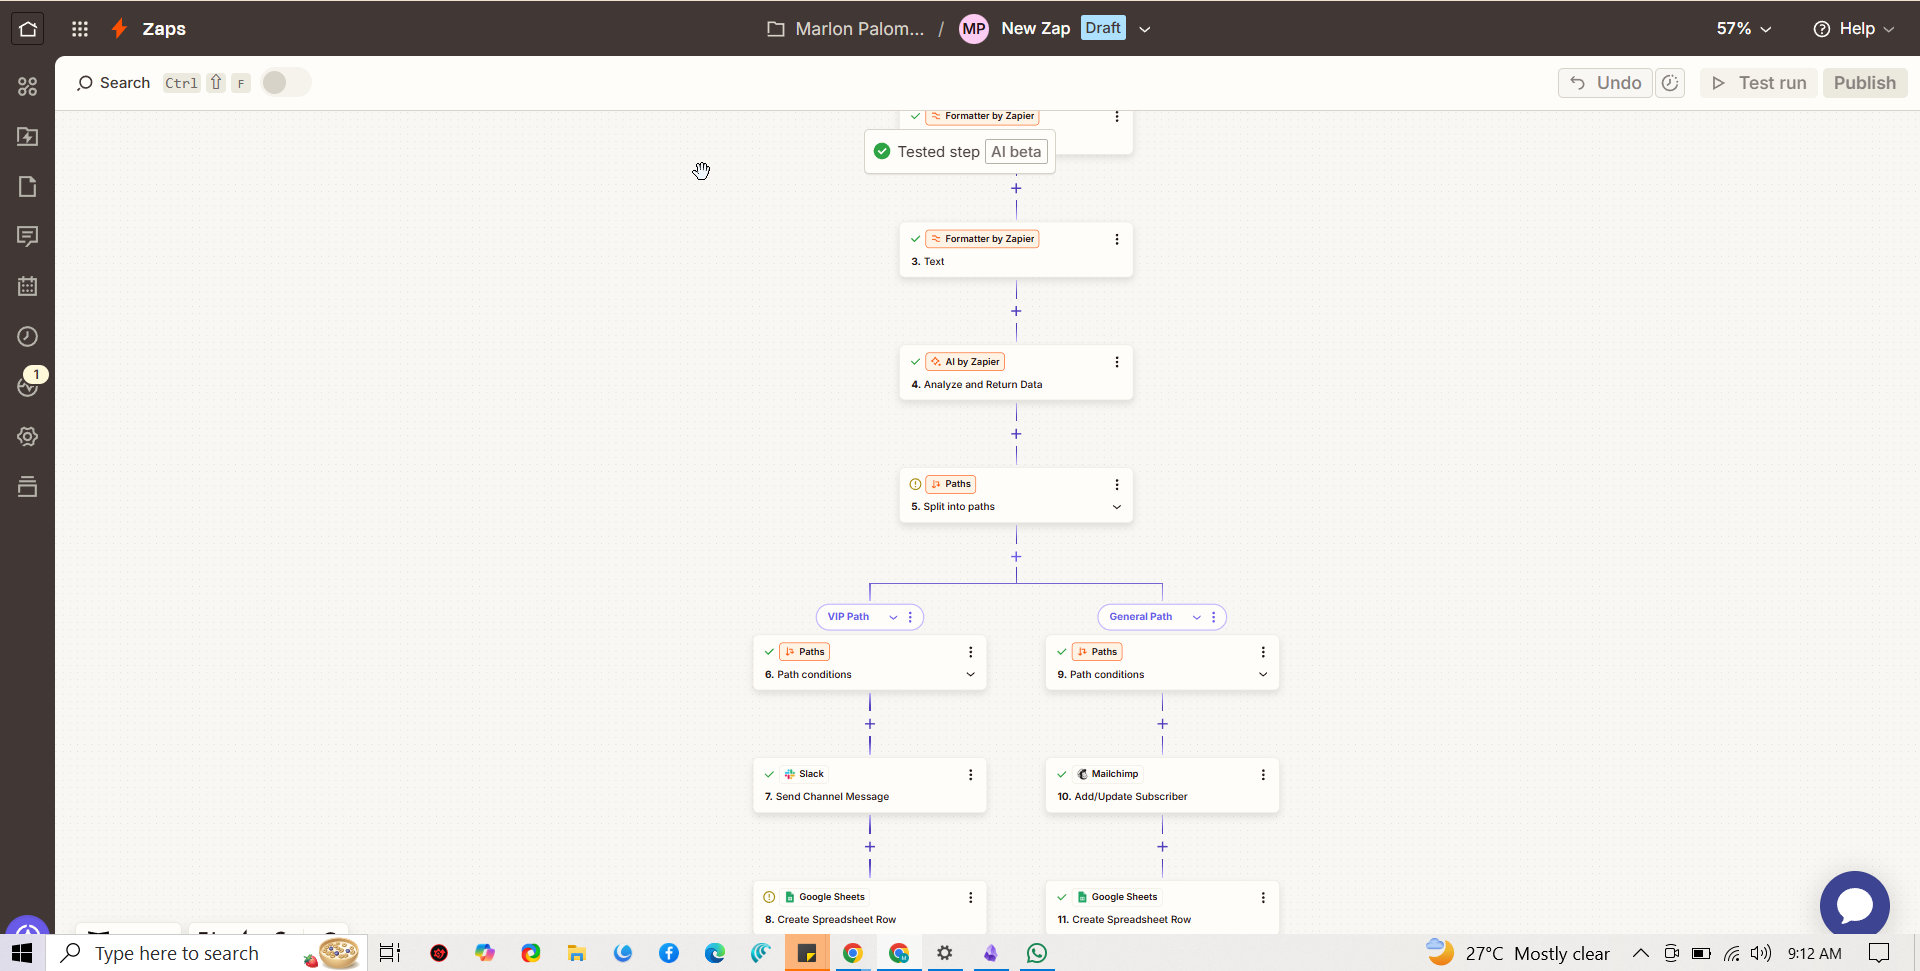Viewport: 1920px width, 971px height.
Task: Click the green Tested step checkmark indicator
Action: coord(882,151)
